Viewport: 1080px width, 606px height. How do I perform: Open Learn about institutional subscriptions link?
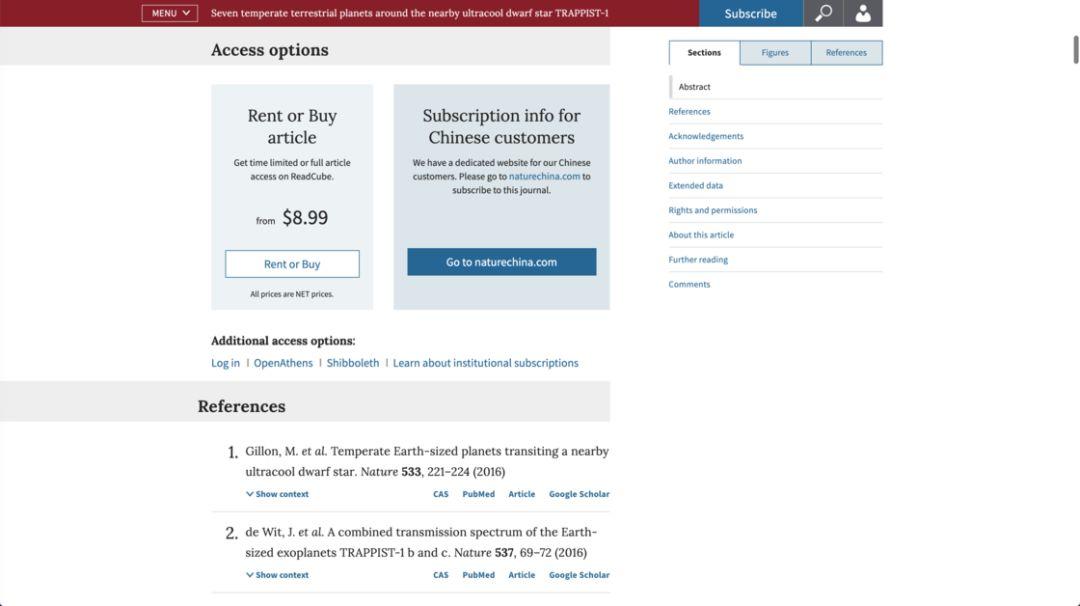[x=486, y=363]
